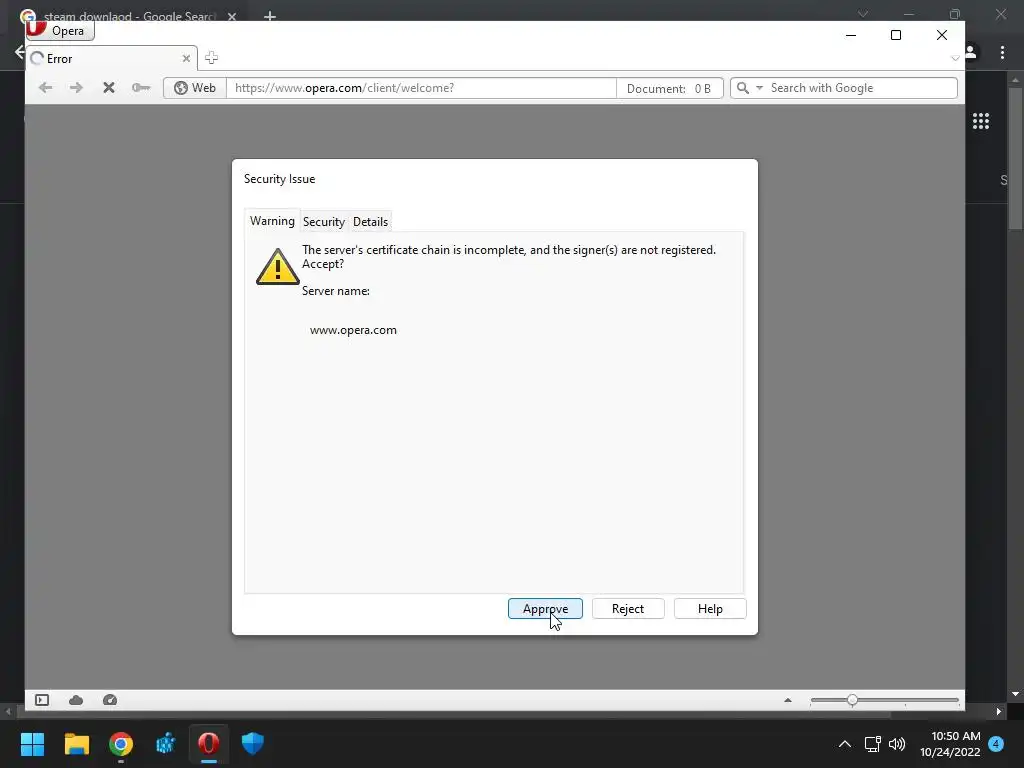Viewport: 1024px width, 768px height.
Task: Go back in Opera navigation
Action: (x=45, y=88)
